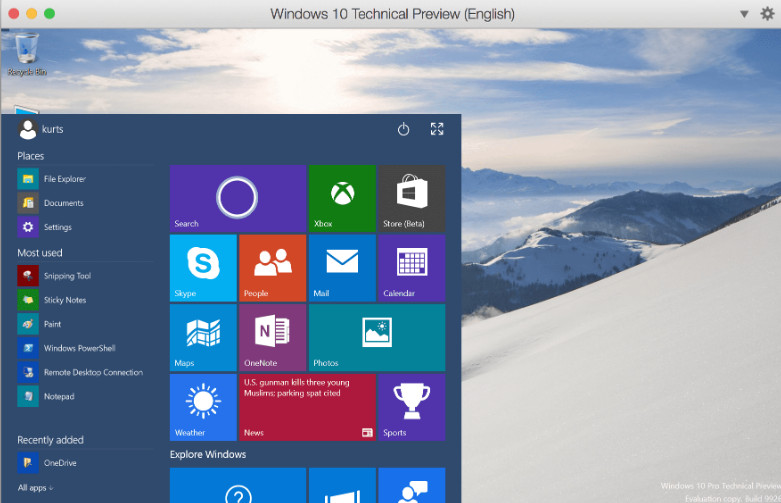
Task: Select the Recycle Bin desktop icon
Action: [x=27, y=54]
